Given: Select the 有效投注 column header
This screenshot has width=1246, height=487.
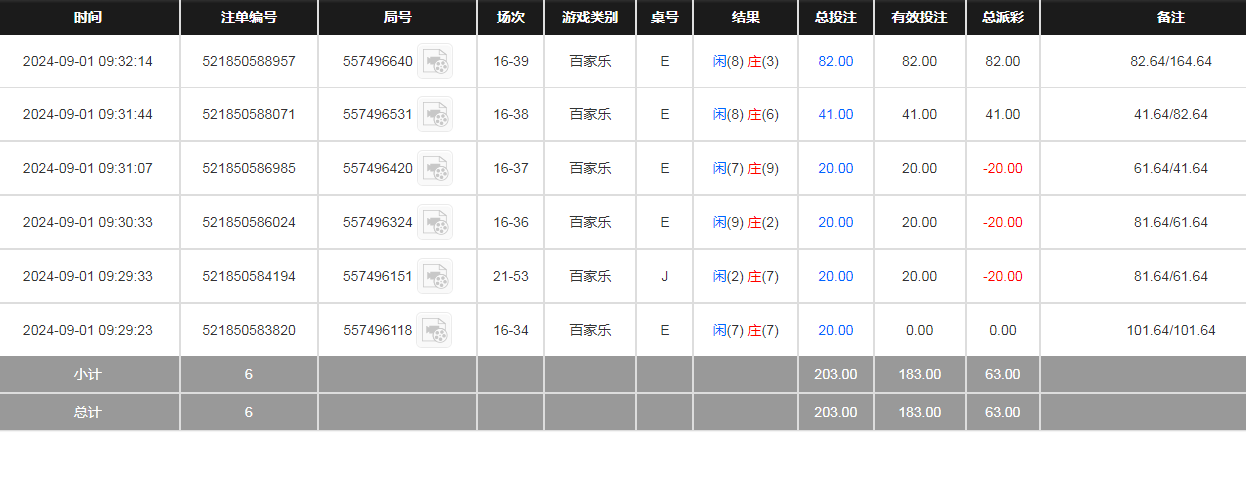Looking at the screenshot, I should (x=919, y=18).
